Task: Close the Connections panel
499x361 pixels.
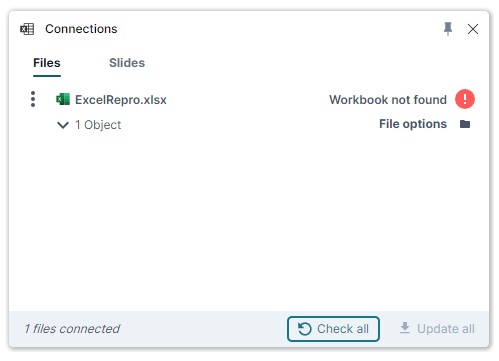Action: pyautogui.click(x=473, y=29)
